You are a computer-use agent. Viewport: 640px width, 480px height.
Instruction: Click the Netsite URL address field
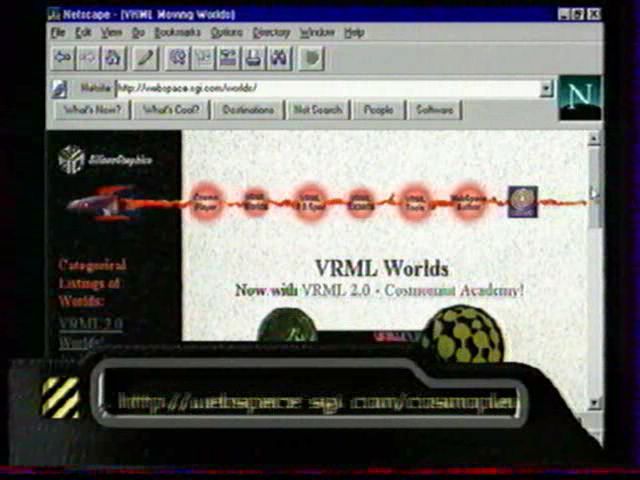[x=328, y=89]
